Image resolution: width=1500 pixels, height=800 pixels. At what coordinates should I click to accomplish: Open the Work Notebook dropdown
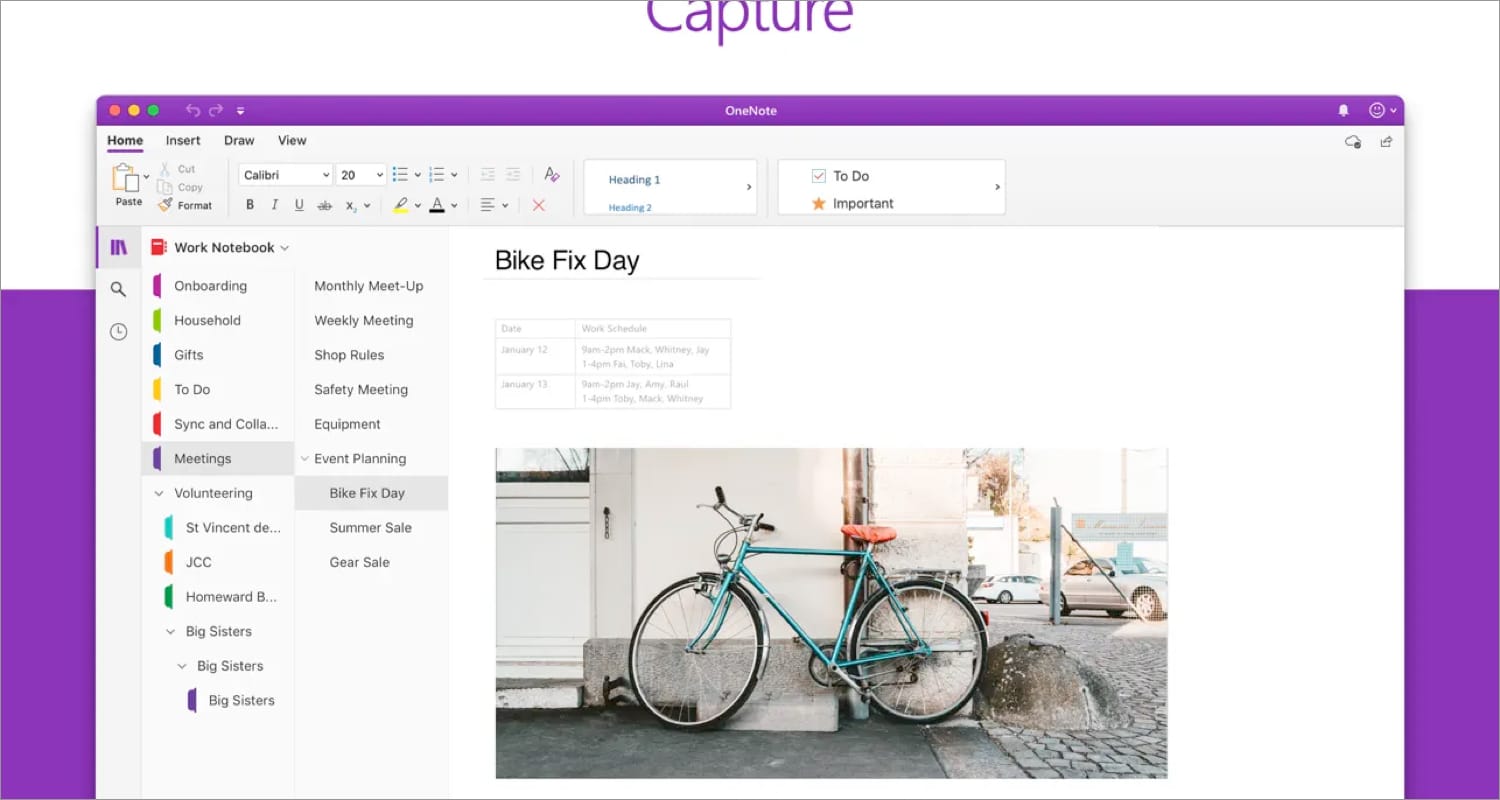(x=220, y=247)
